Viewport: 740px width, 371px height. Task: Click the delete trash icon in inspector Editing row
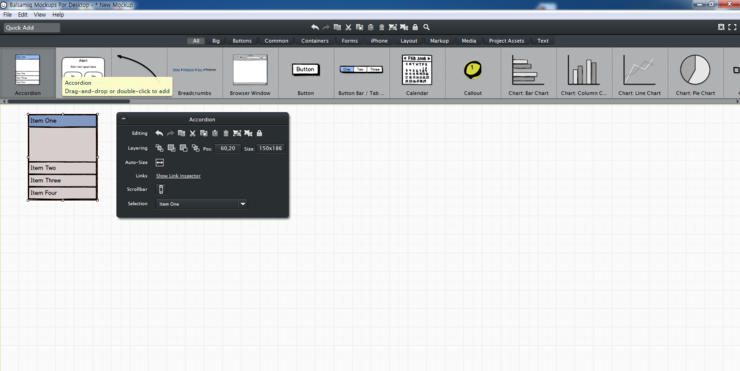pos(226,134)
